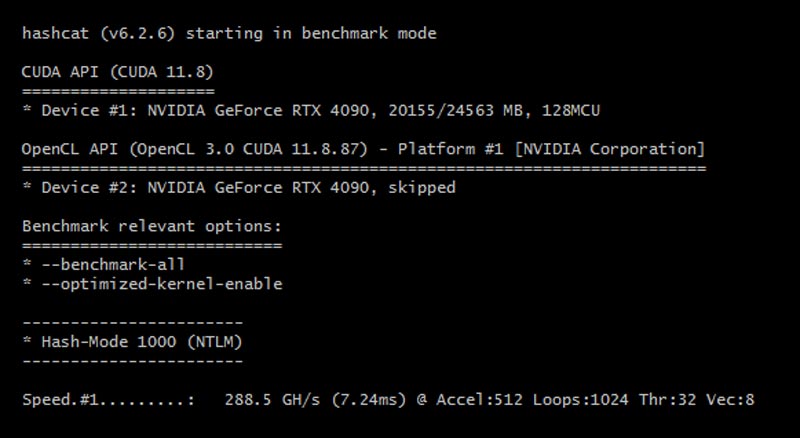This screenshot has width=800, height=438.
Task: Click the --benchmark-all option text
Action: 113,264
